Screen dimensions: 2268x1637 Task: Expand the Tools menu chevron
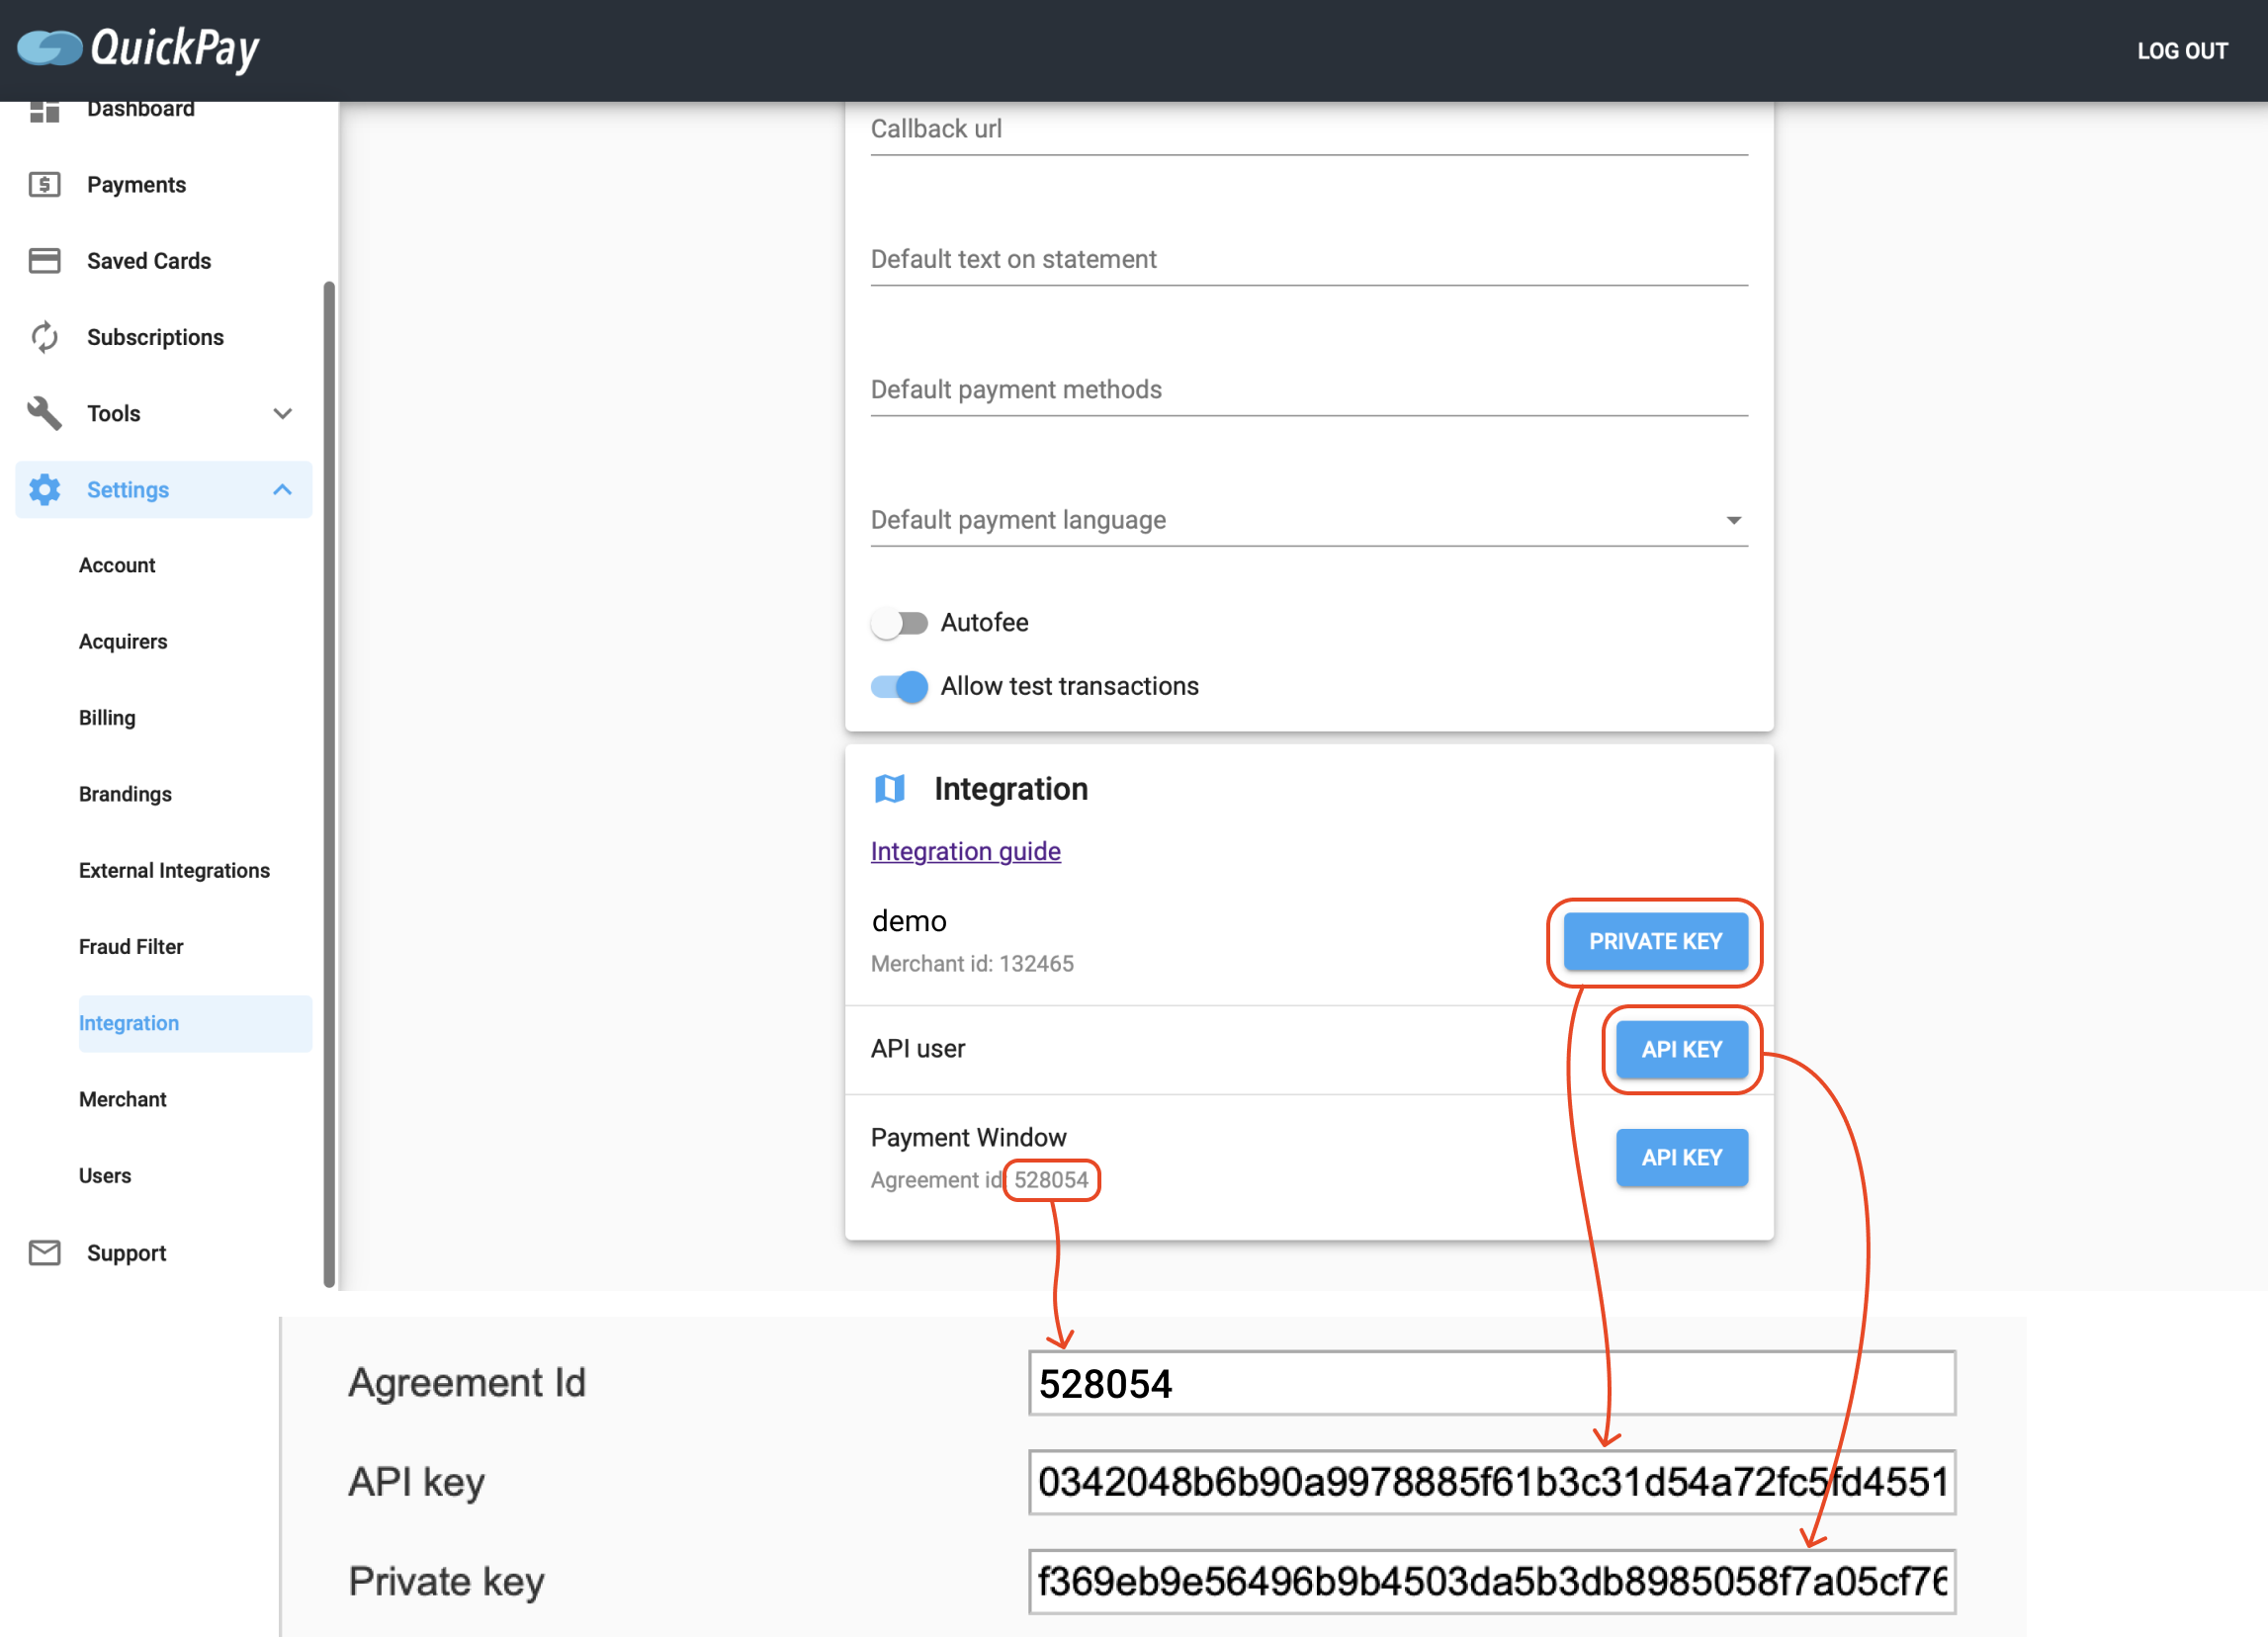click(283, 413)
